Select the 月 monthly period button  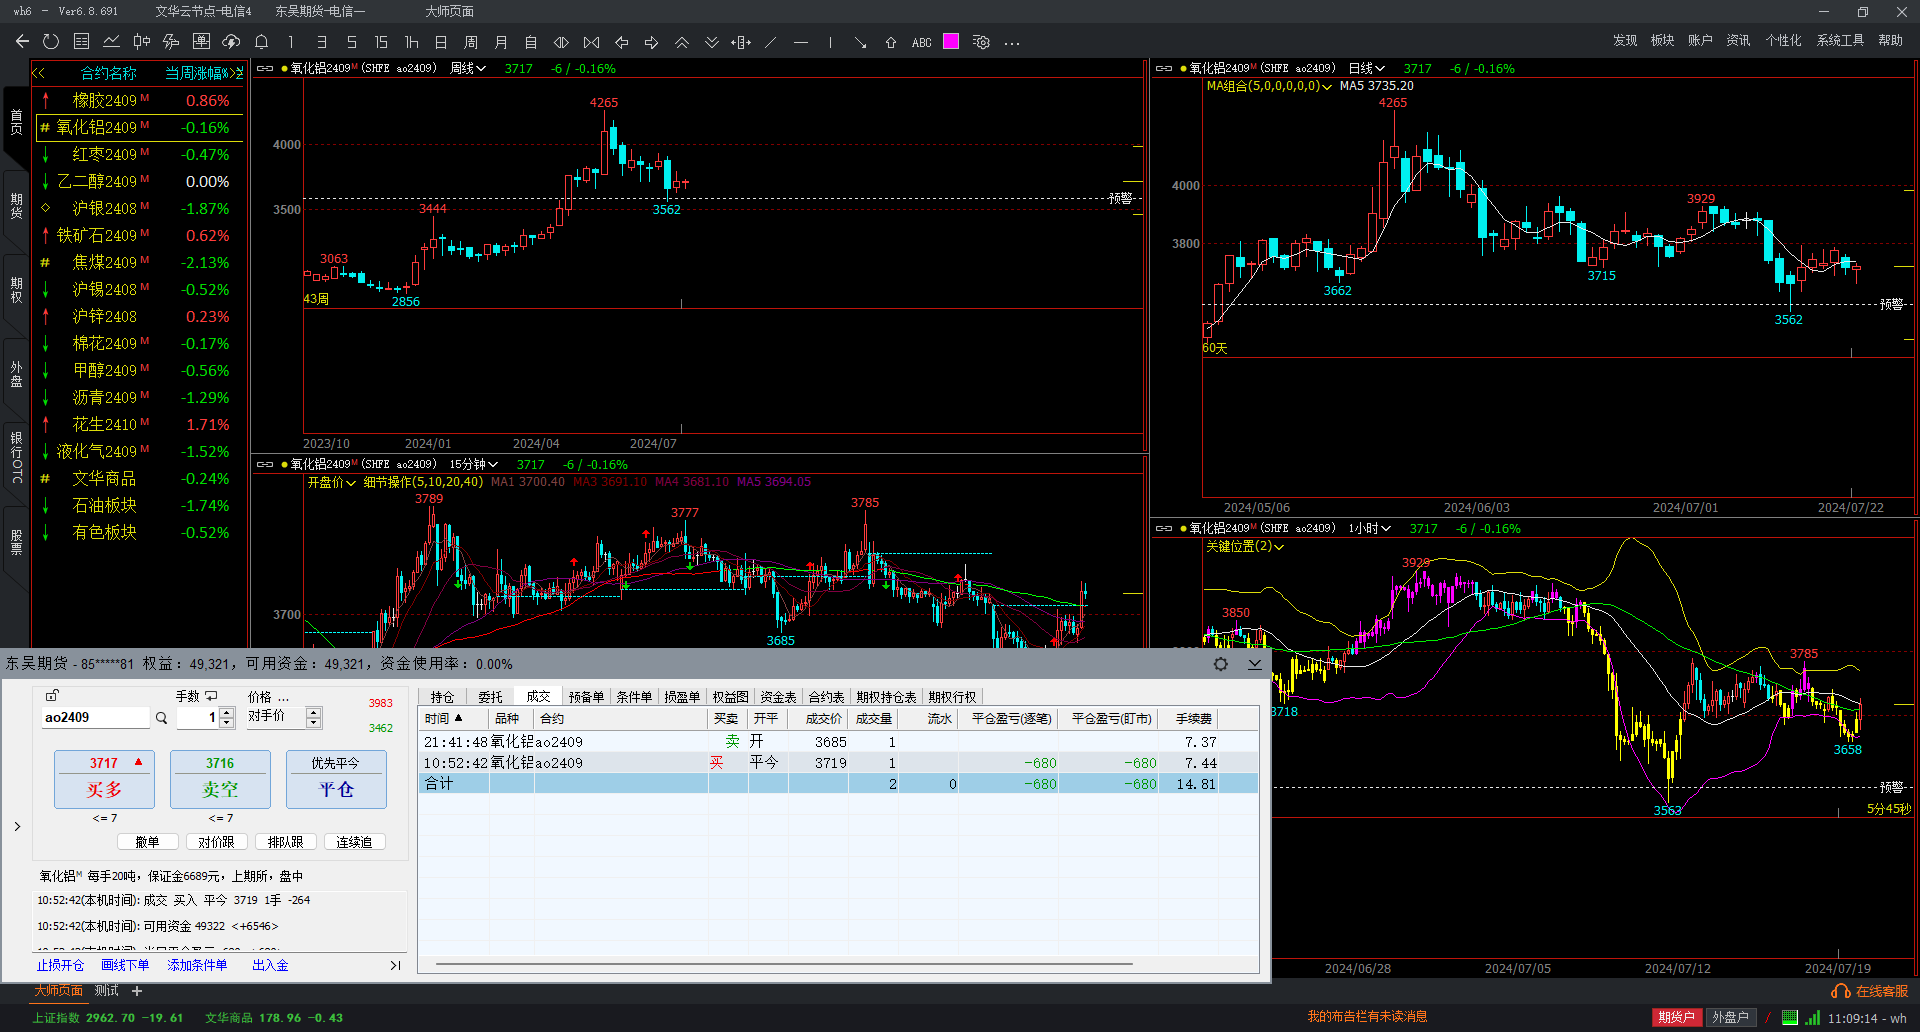tap(501, 42)
